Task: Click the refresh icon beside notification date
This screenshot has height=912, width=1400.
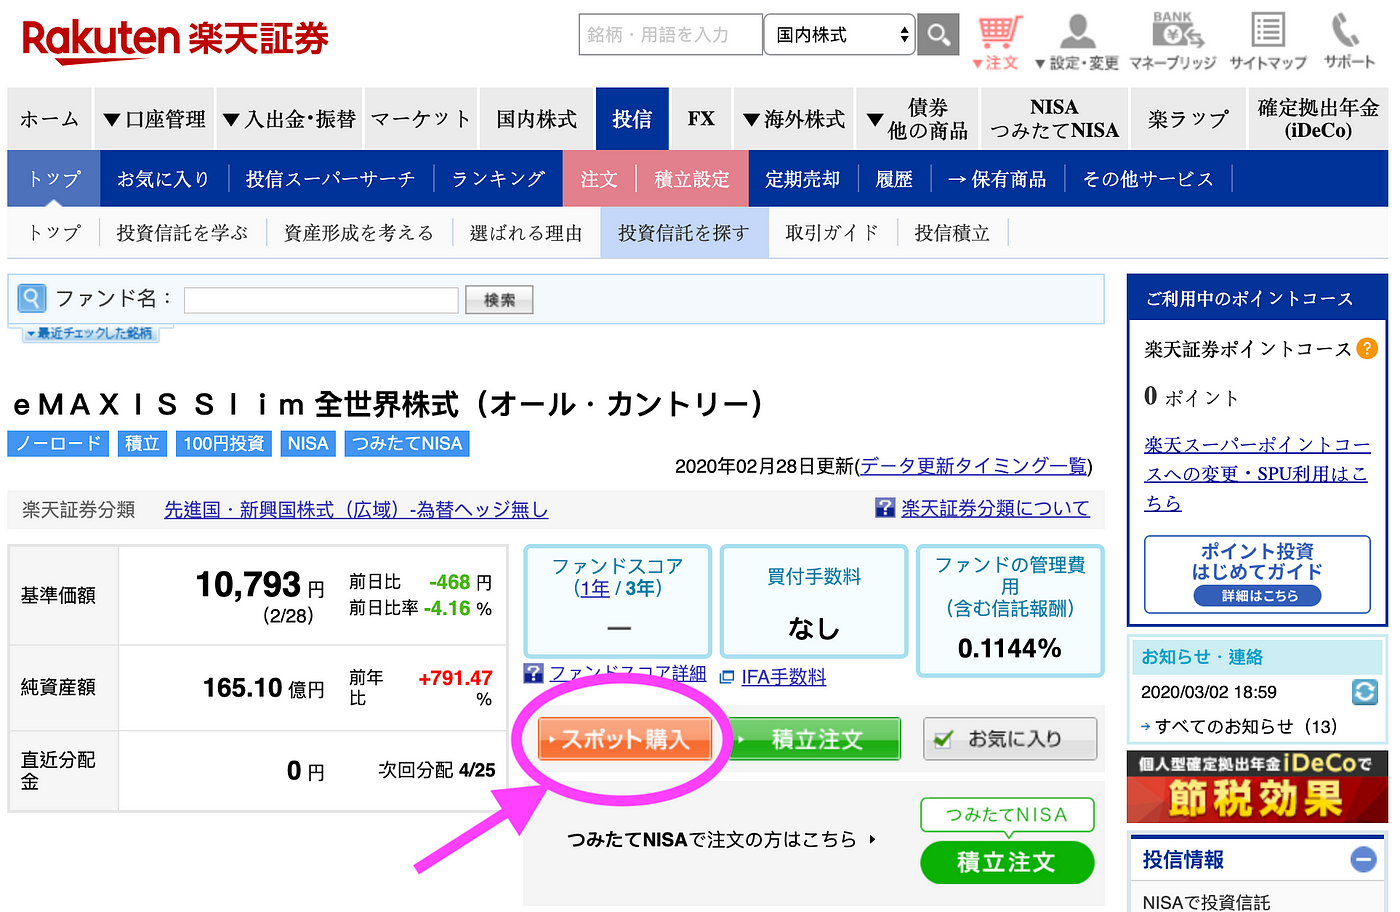Action: [1364, 691]
